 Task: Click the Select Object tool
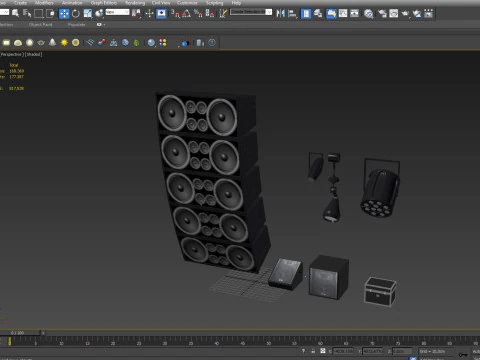click(15, 13)
